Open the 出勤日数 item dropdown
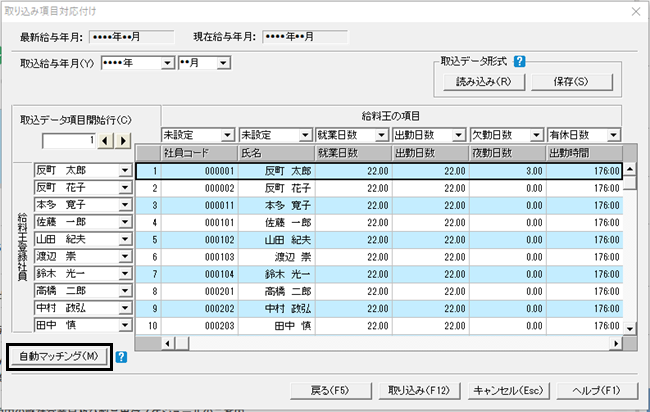Image resolution: width=650 pixels, height=412 pixels. pyautogui.click(x=458, y=135)
